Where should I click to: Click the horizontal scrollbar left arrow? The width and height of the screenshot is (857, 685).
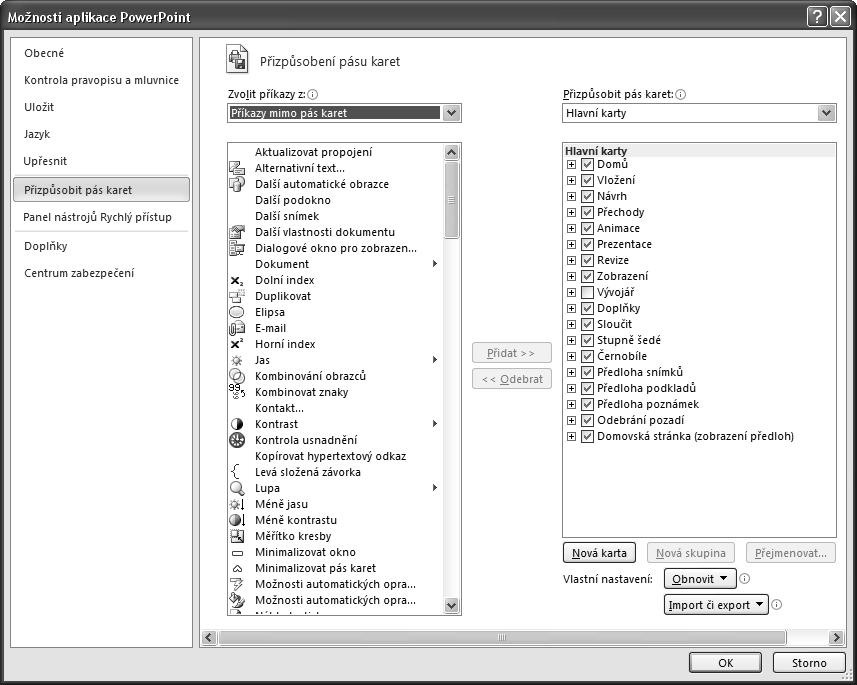pyautogui.click(x=209, y=637)
